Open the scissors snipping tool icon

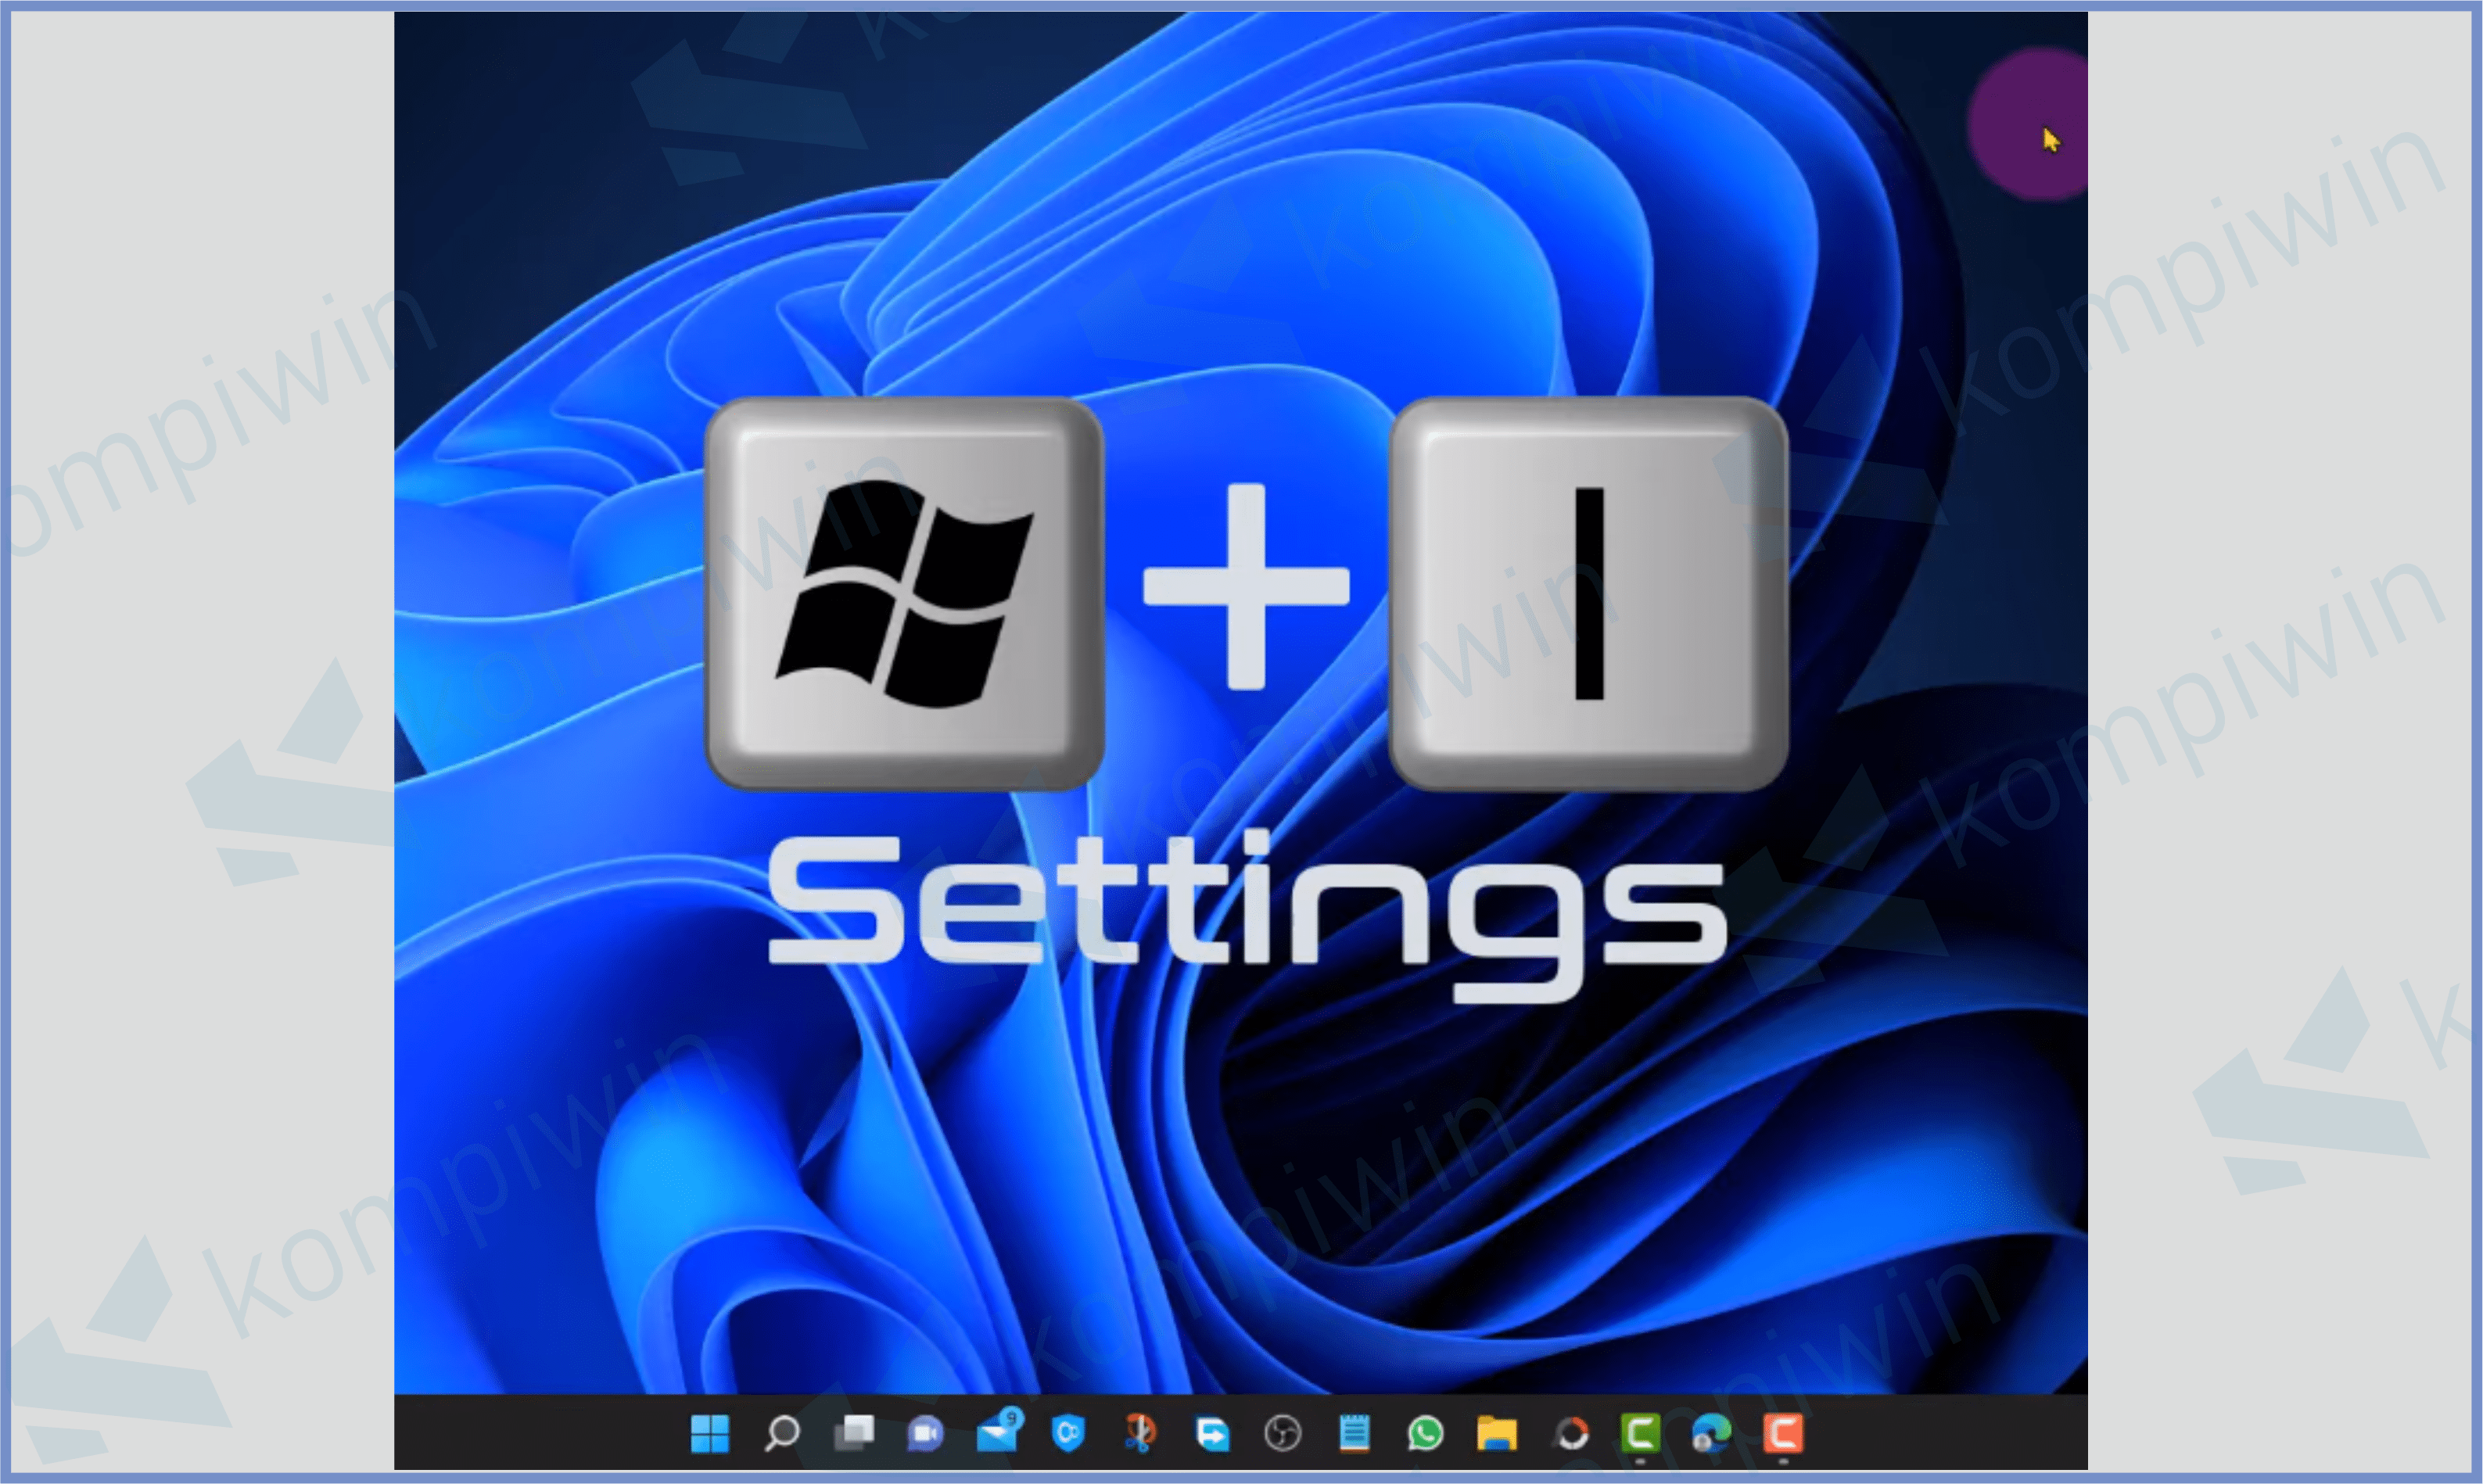click(1140, 1433)
